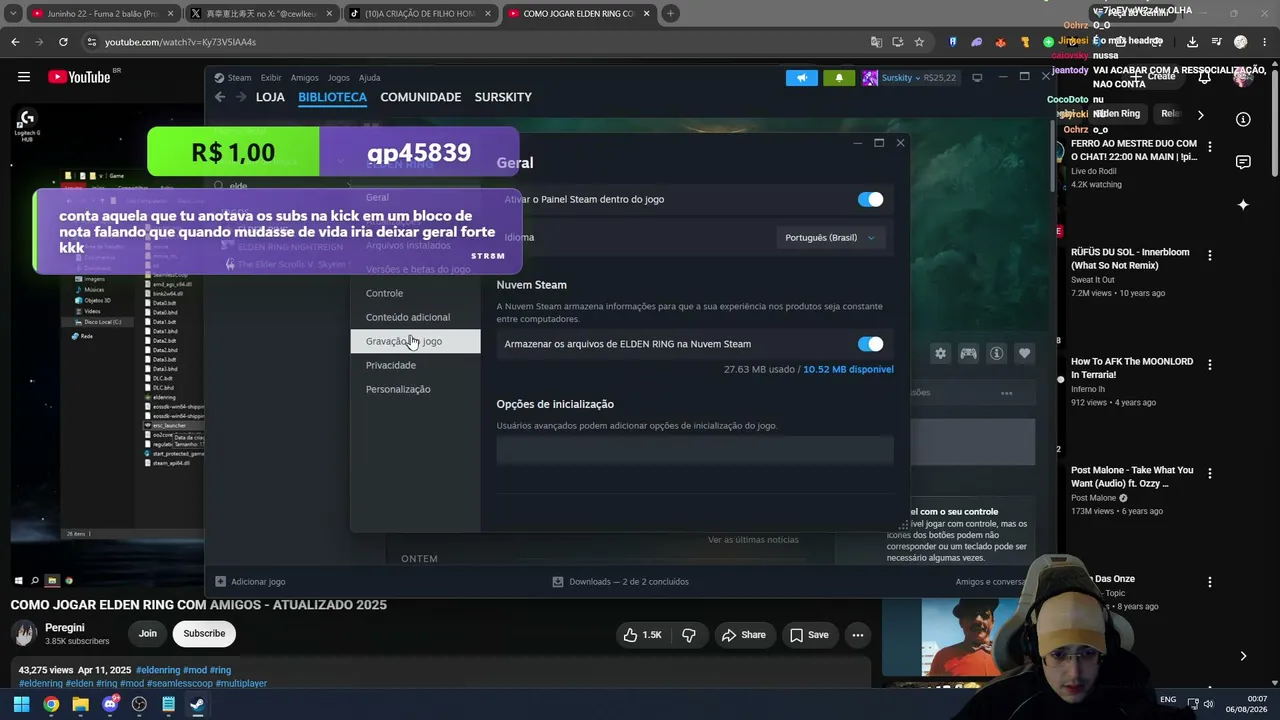The width and height of the screenshot is (1280, 720).
Task: Click Adicionar jogo in Steam
Action: click(x=251, y=582)
